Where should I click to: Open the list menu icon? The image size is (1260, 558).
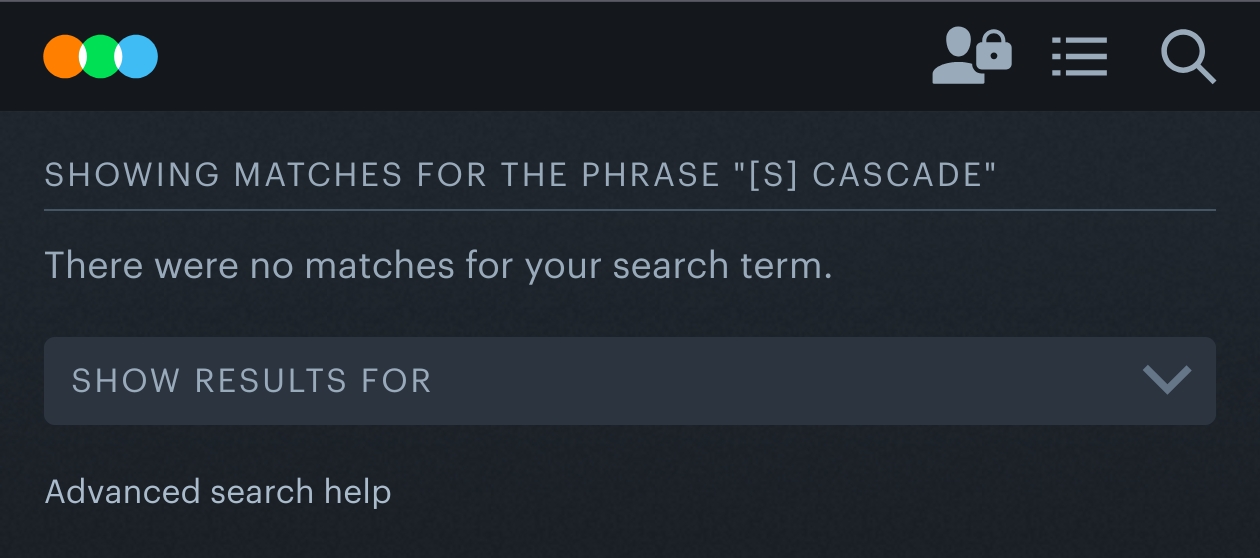coord(1079,57)
